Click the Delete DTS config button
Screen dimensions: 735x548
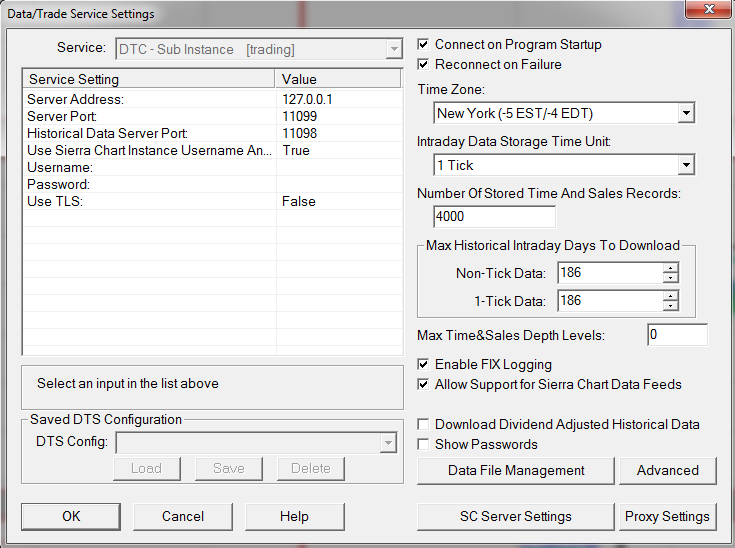point(311,469)
